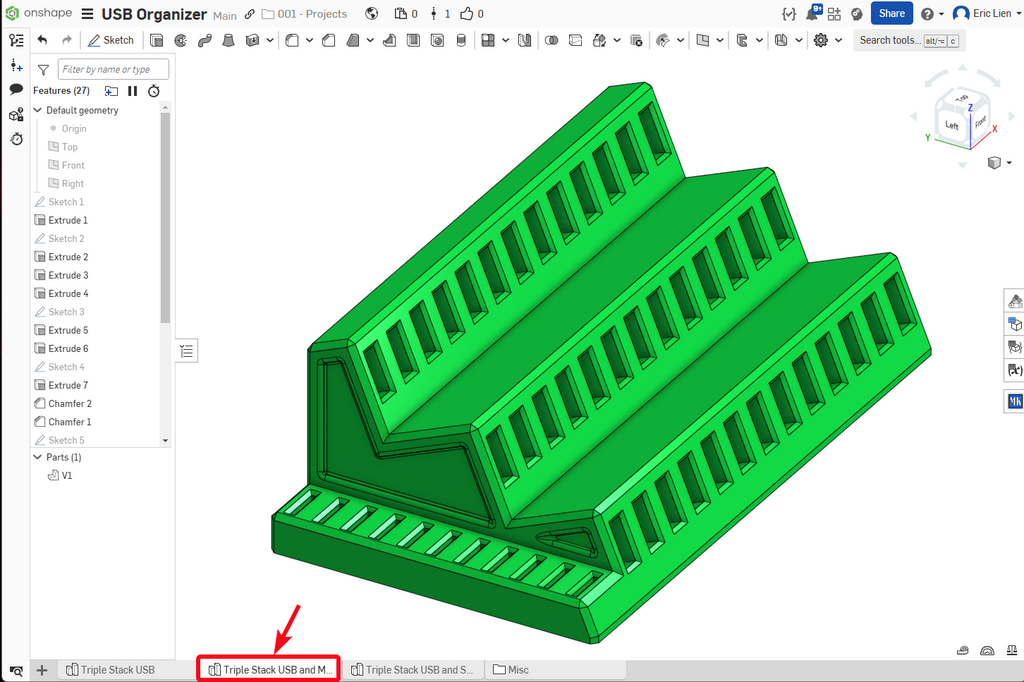Select the Extrude tool in toolbar
1024x682 pixels.
click(x=157, y=41)
